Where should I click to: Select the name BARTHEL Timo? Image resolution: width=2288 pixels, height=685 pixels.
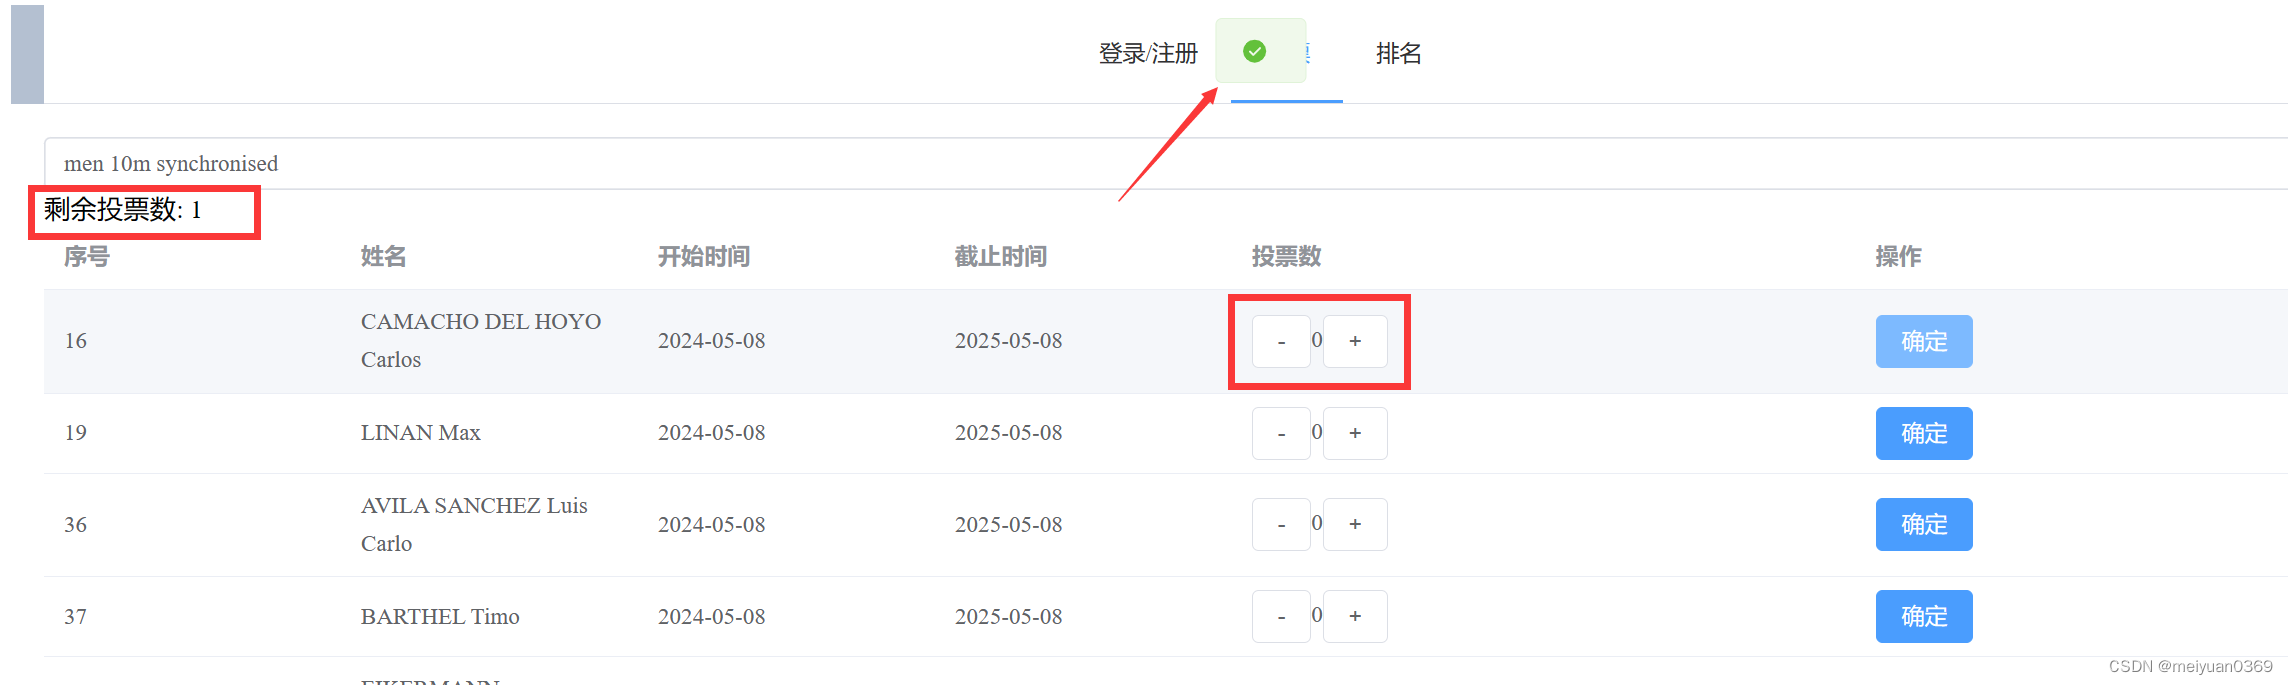coord(440,616)
